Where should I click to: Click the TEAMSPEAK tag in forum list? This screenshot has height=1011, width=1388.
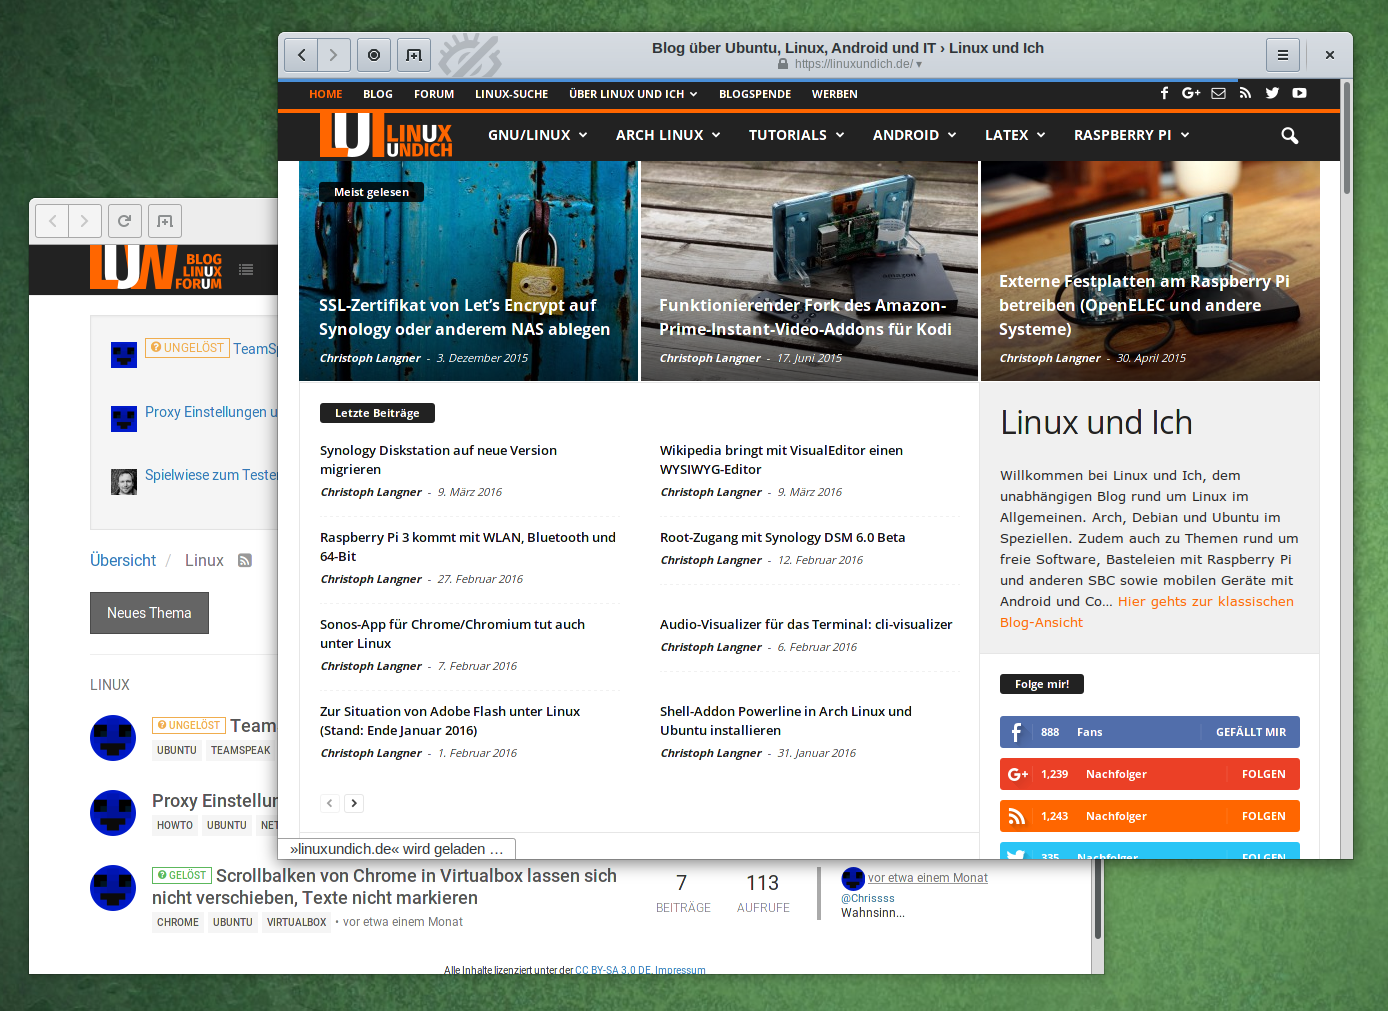[x=240, y=750]
